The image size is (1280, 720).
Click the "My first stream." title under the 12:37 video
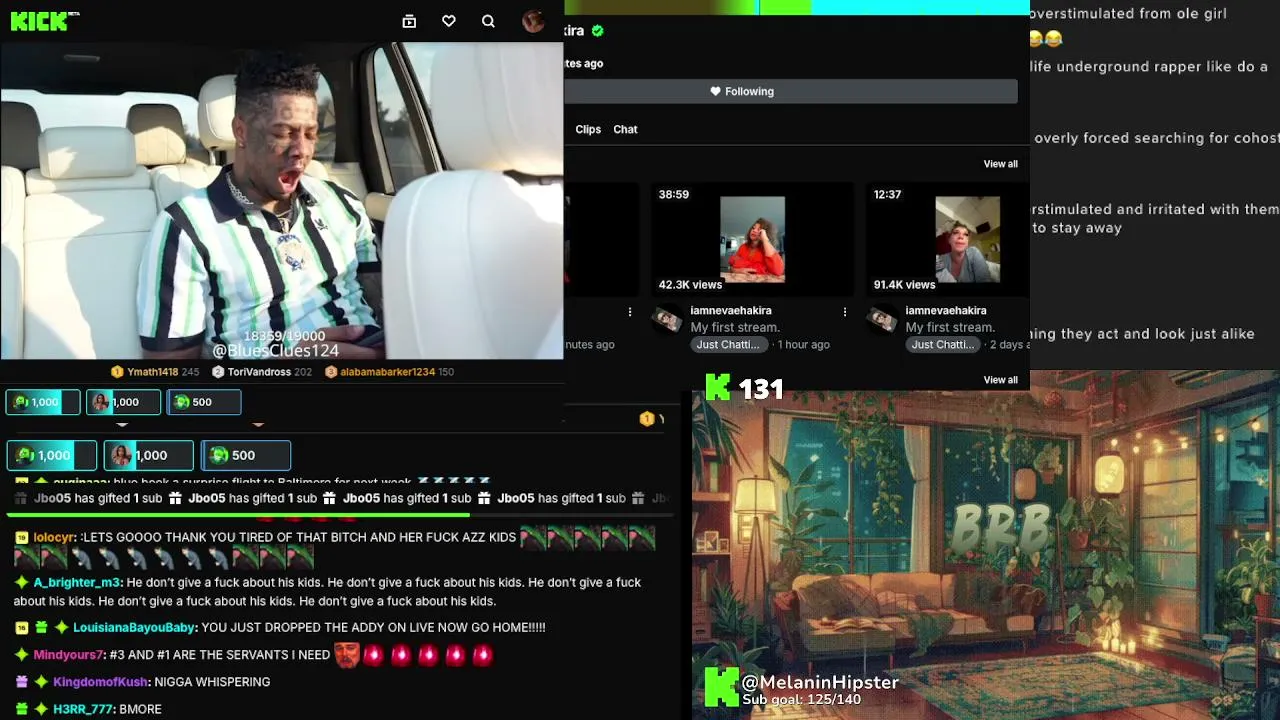(x=950, y=328)
